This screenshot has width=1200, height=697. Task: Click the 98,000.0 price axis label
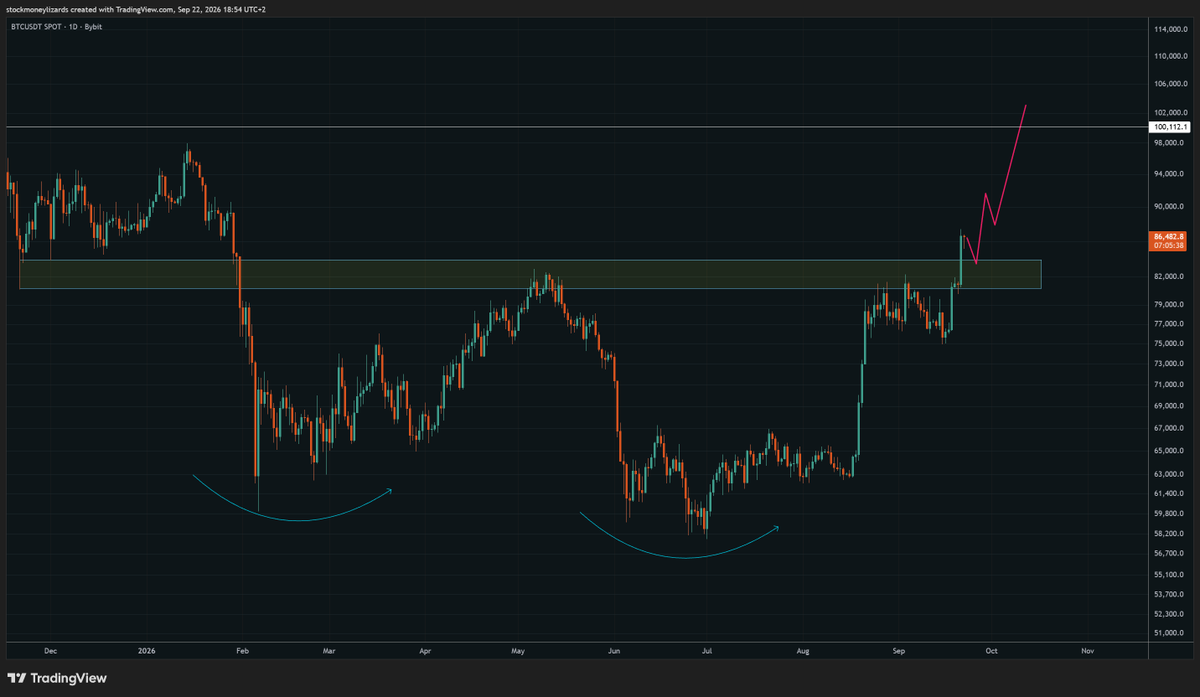click(x=1168, y=142)
